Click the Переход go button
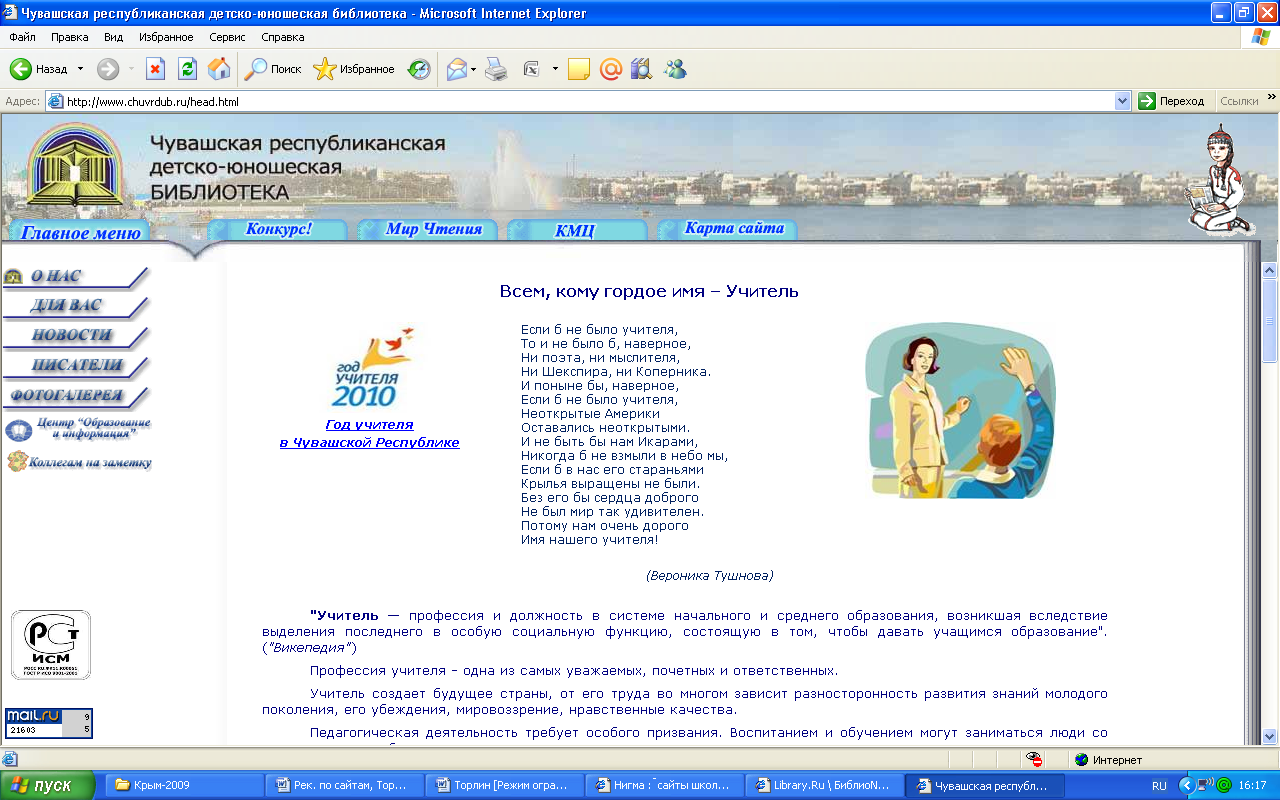Screen dimensions: 1280x800 click(1171, 101)
